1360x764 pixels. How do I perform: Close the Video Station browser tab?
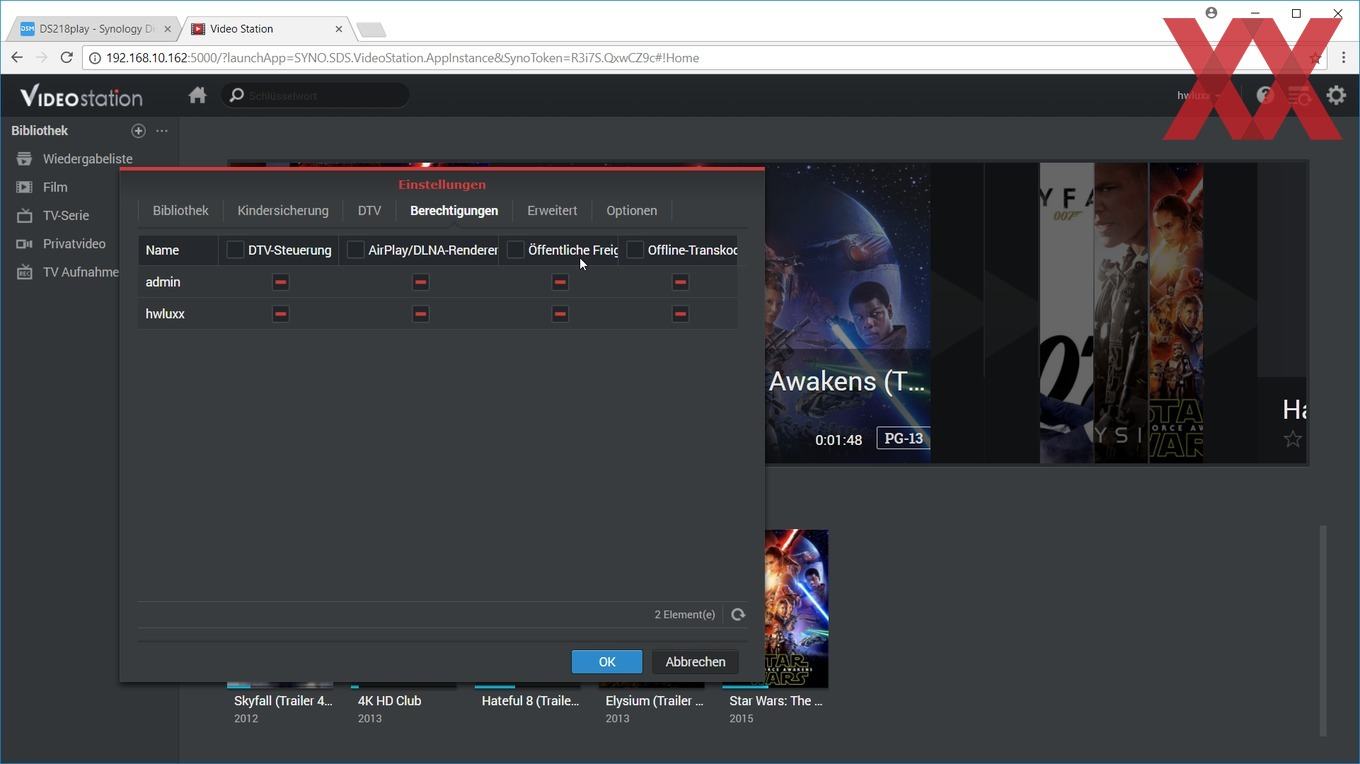(338, 29)
